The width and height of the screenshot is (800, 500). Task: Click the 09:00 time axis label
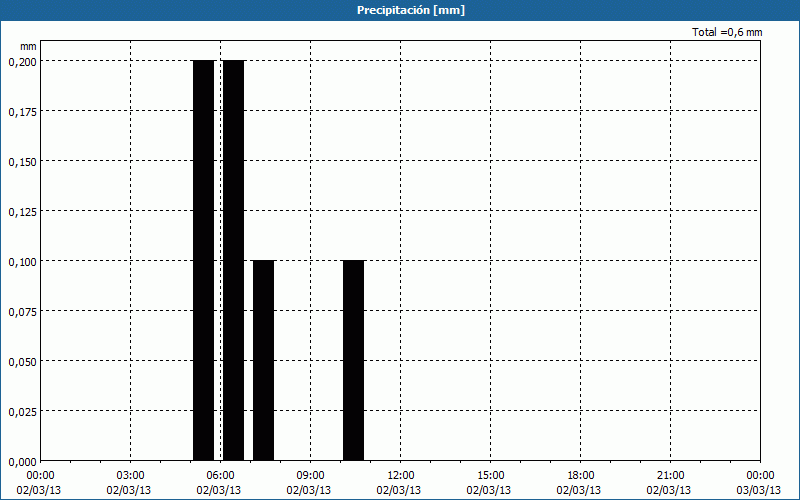point(310,476)
